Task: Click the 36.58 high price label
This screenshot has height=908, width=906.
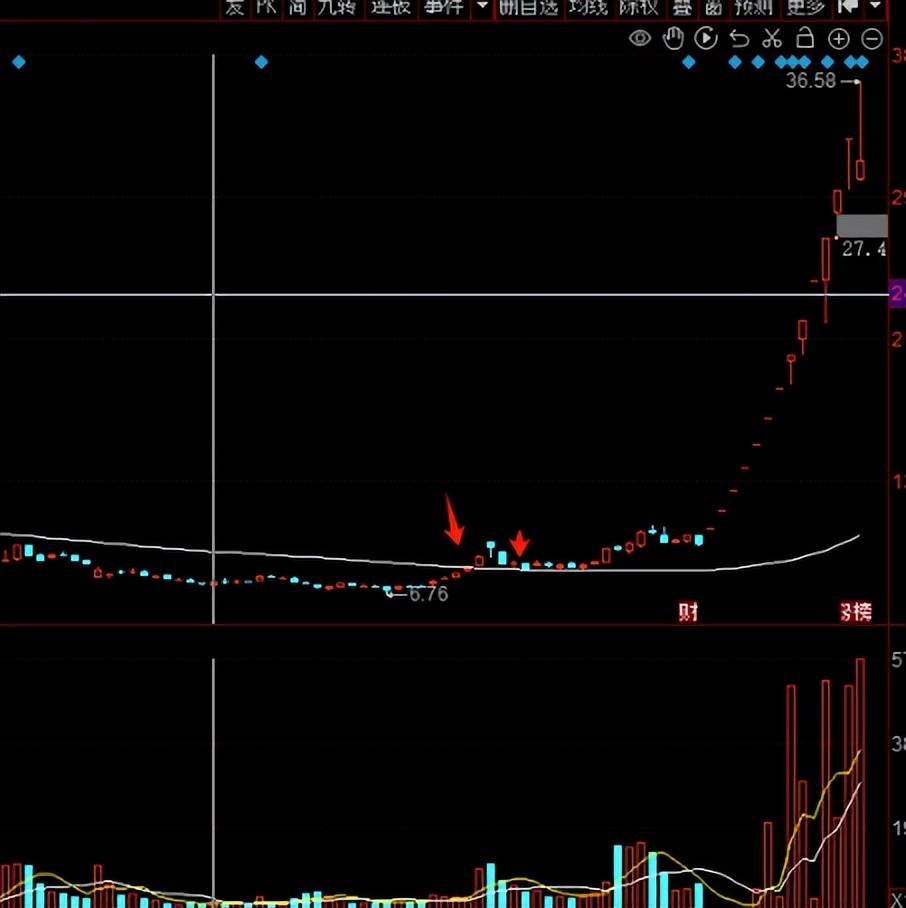Action: [x=810, y=80]
